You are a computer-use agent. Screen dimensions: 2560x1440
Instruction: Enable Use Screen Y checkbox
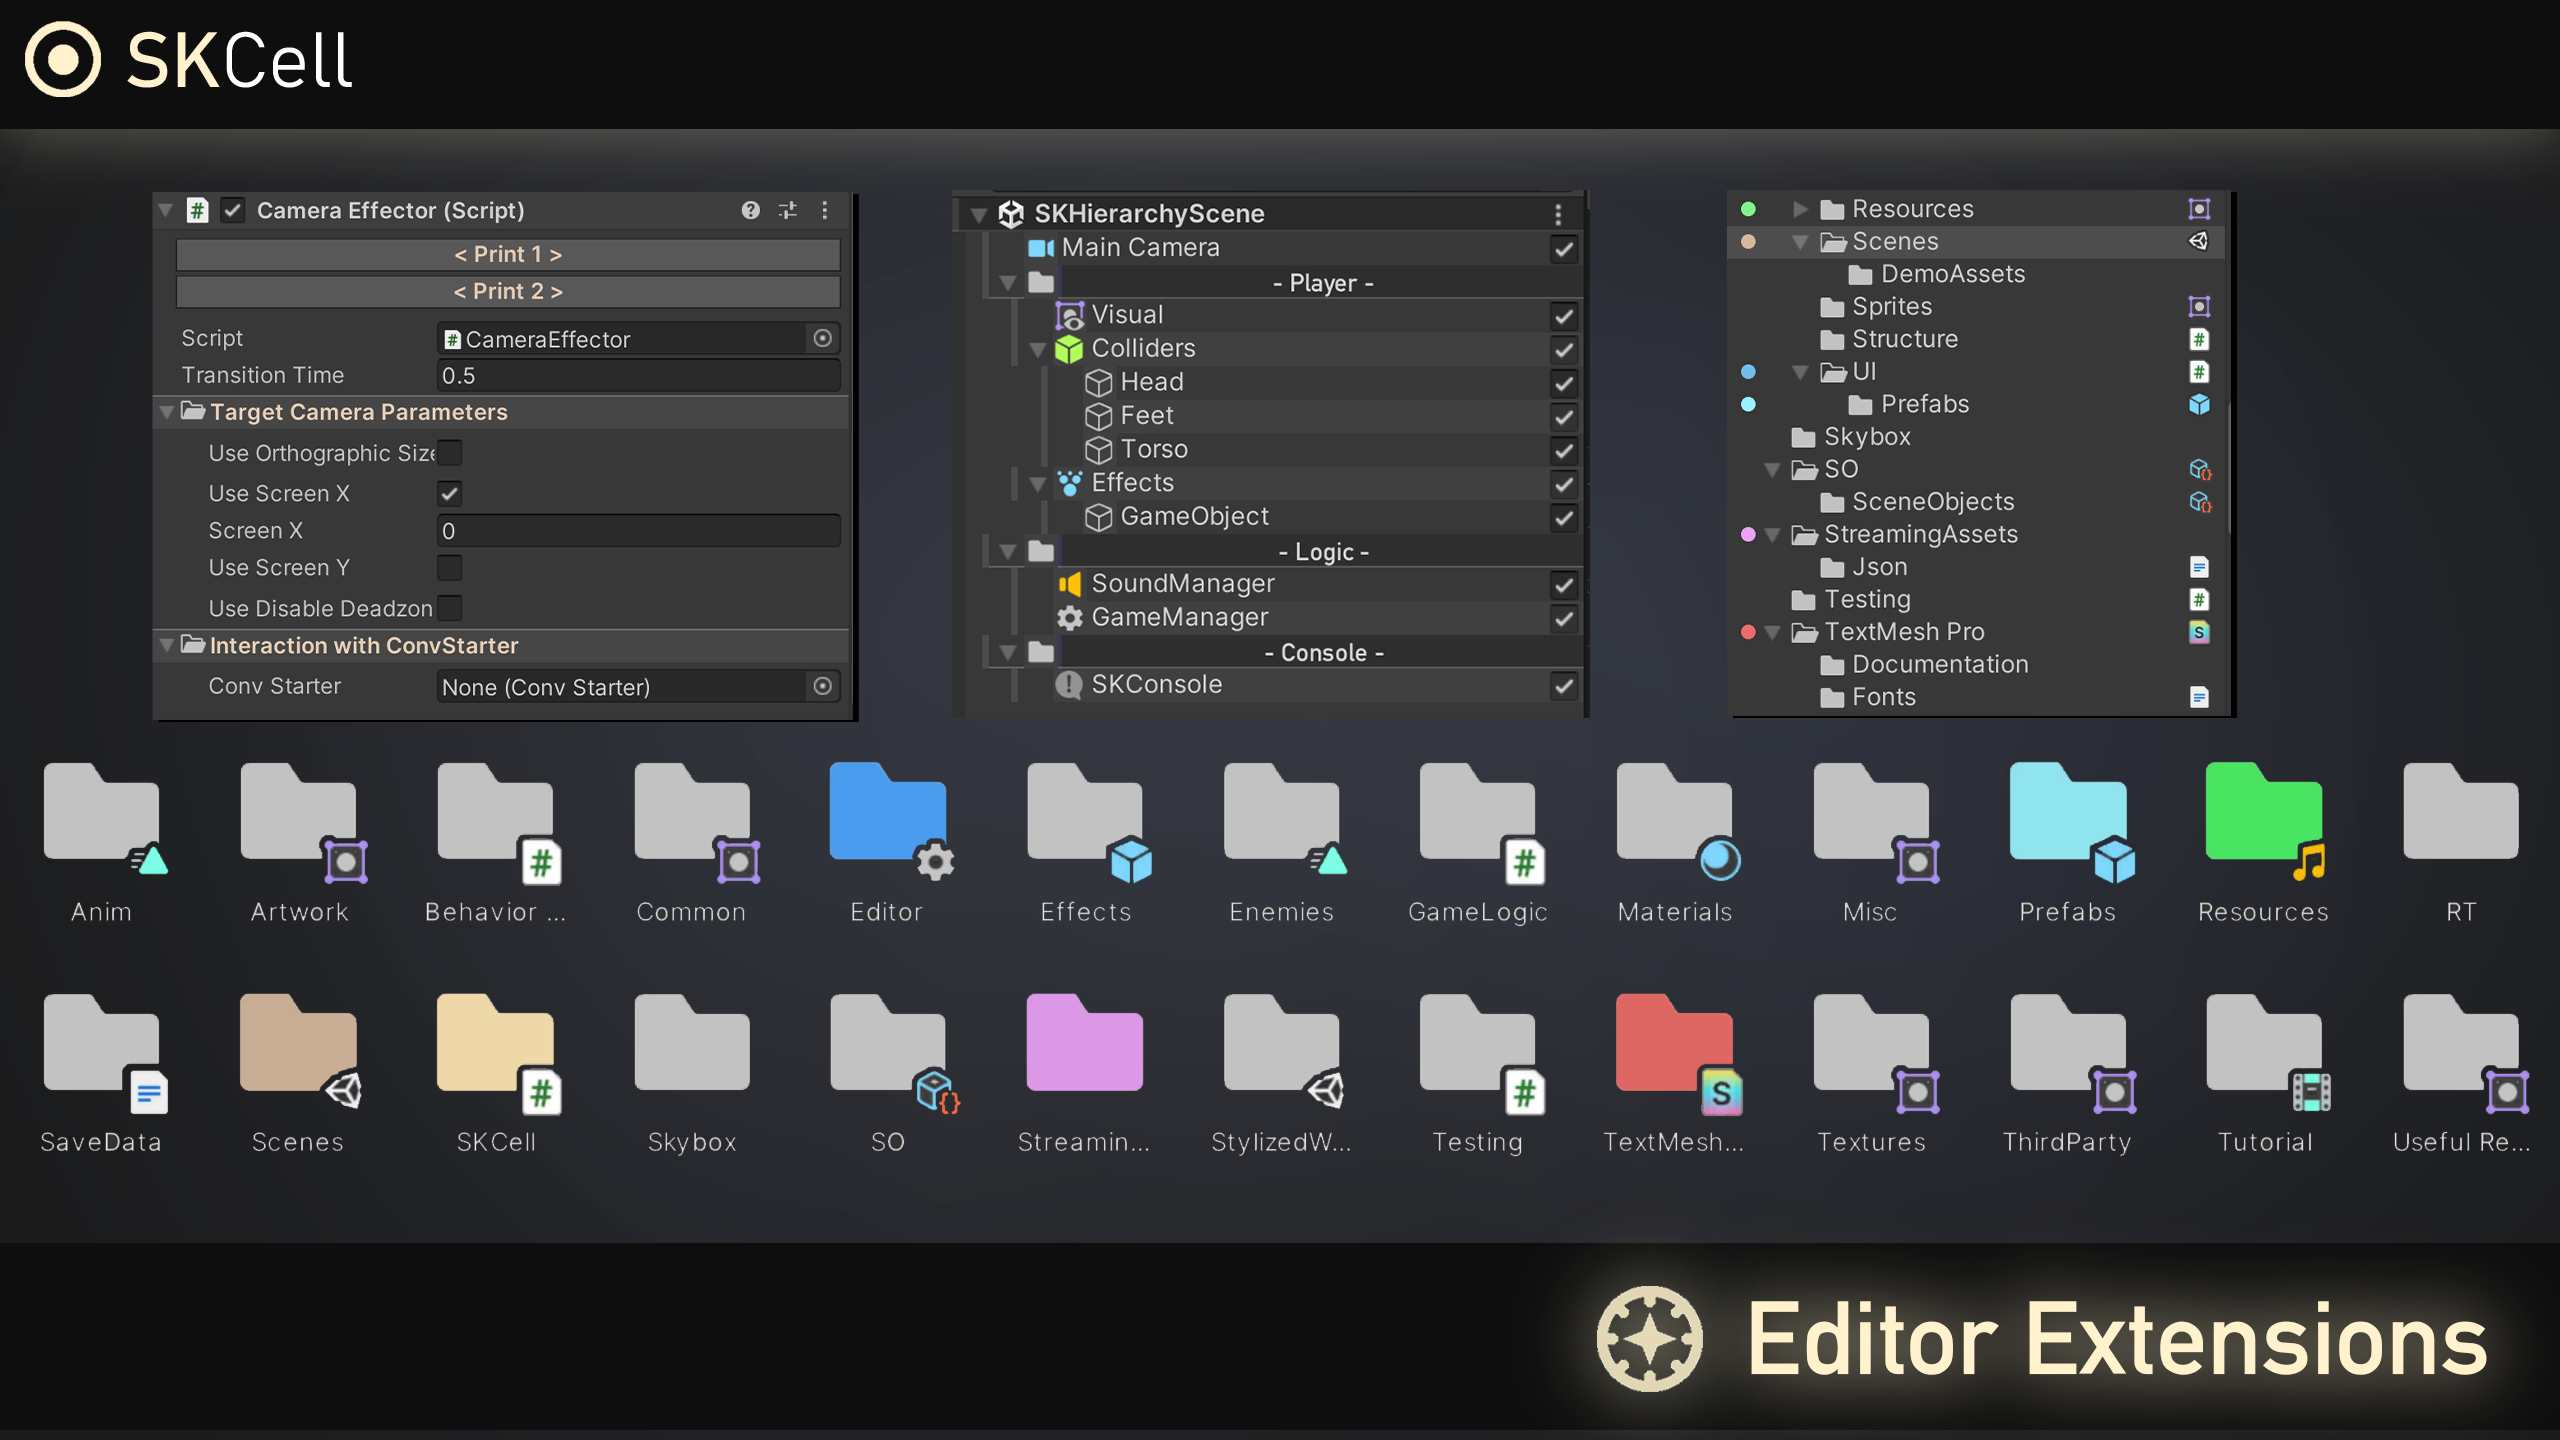coord(450,567)
